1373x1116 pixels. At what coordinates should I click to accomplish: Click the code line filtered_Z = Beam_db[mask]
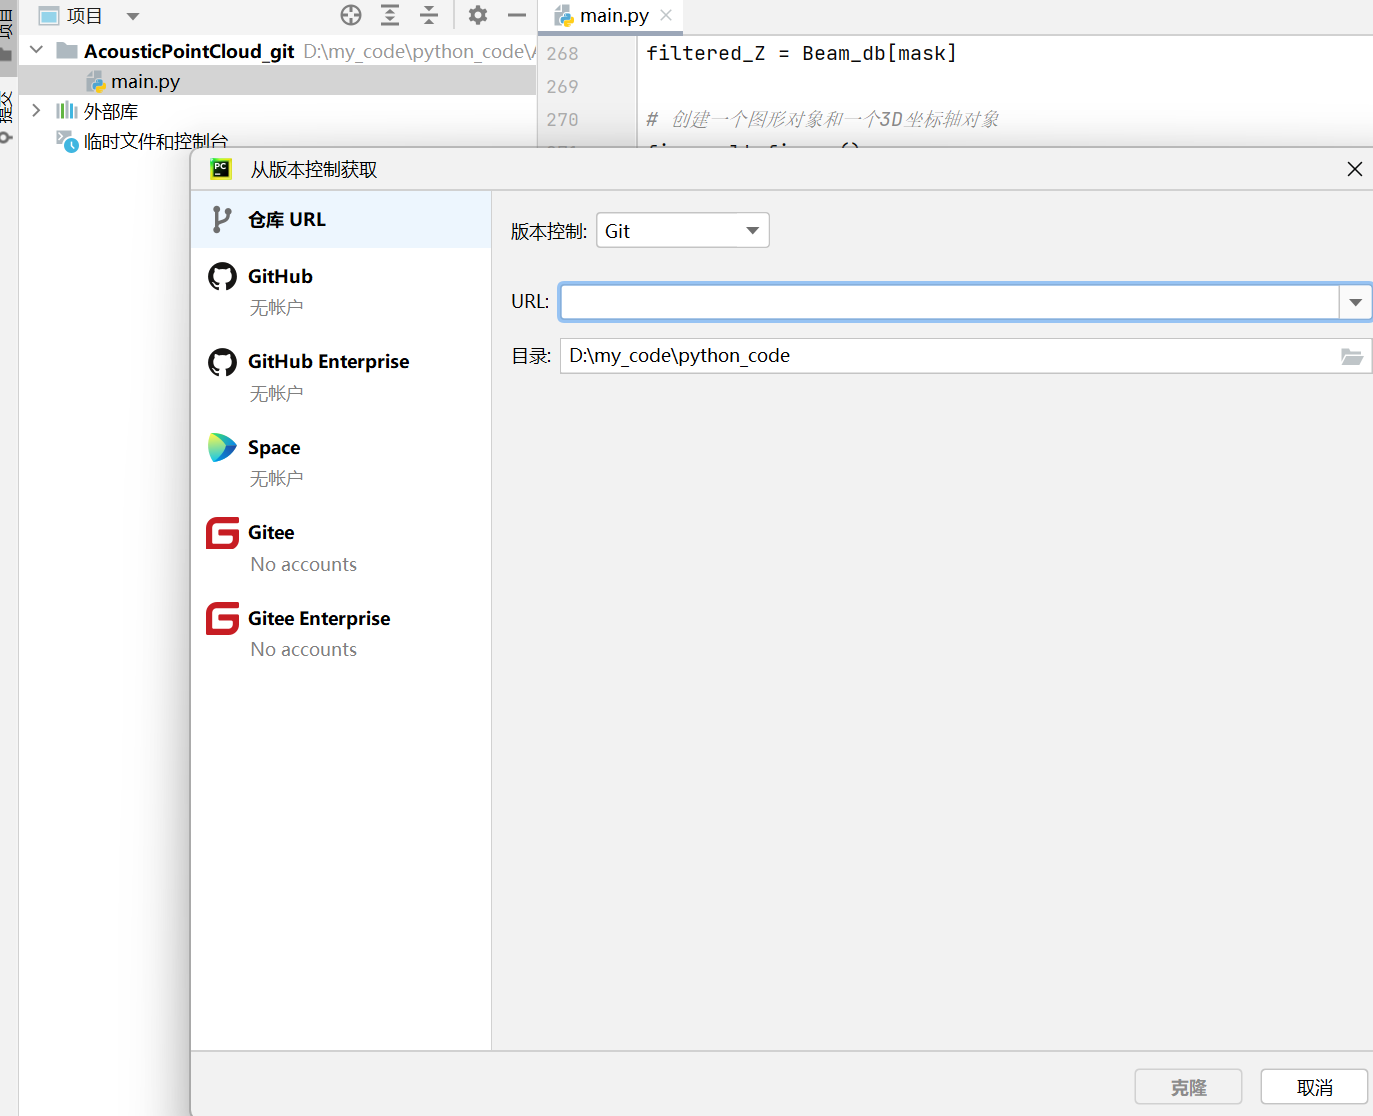point(801,53)
